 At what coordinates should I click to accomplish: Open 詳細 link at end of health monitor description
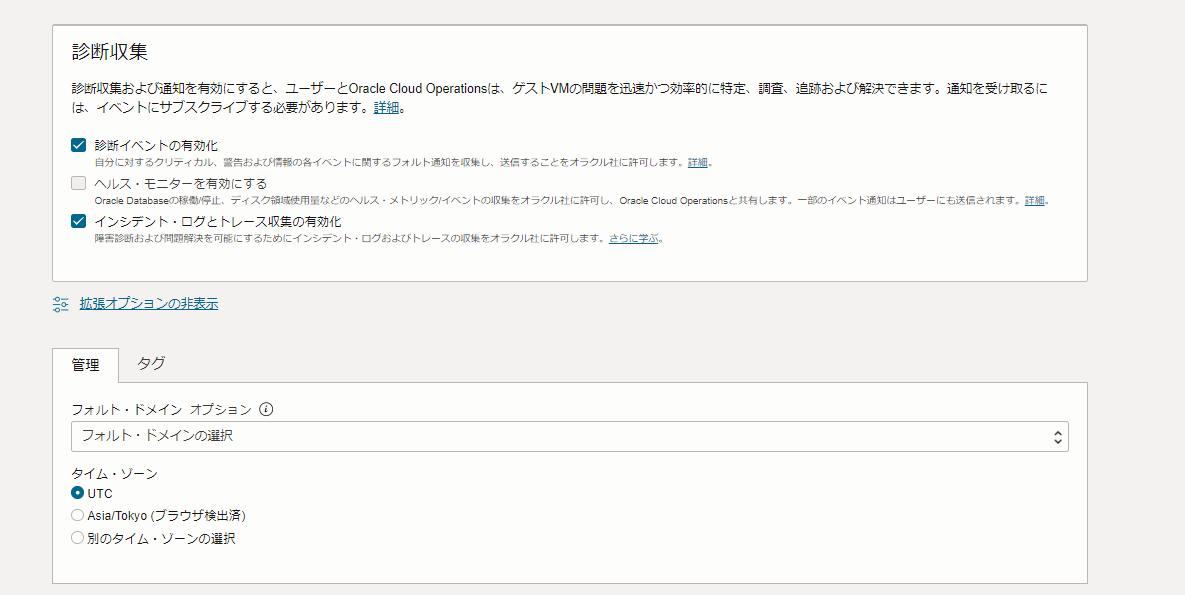click(x=1034, y=201)
